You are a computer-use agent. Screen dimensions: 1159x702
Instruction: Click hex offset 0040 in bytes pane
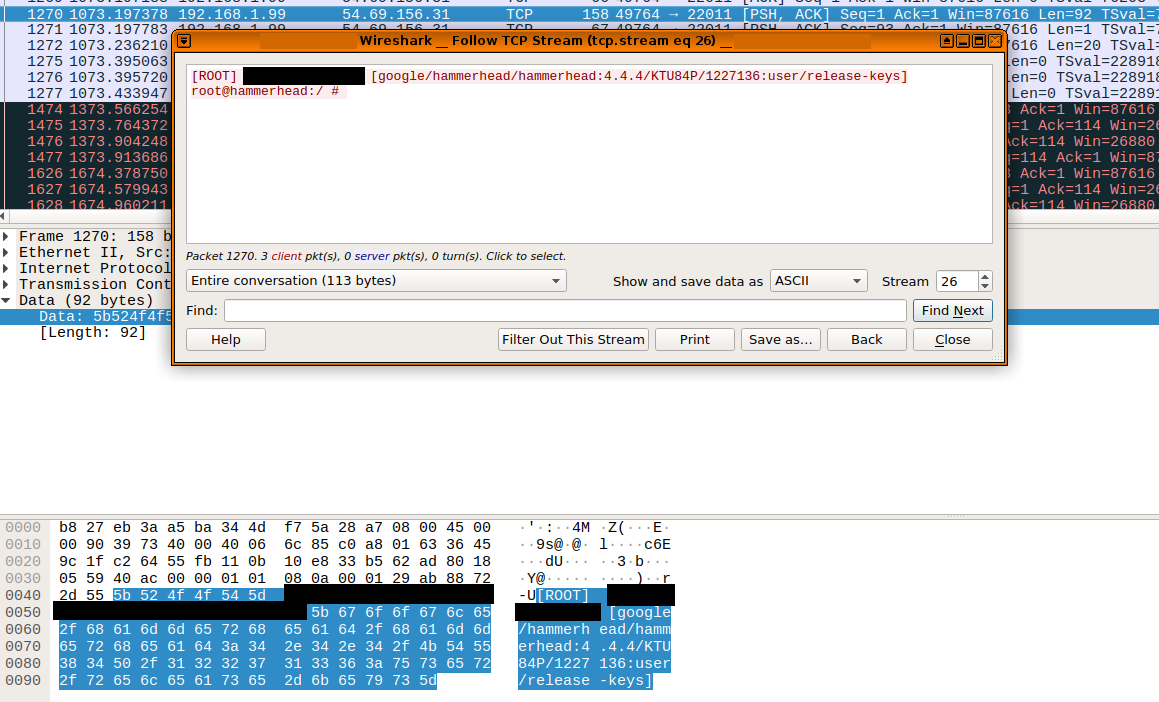pyautogui.click(x=23, y=596)
